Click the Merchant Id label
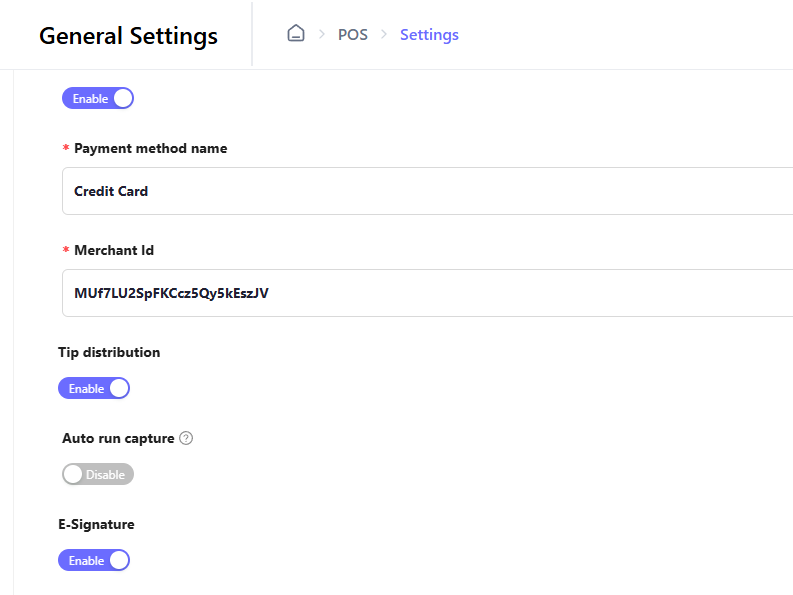The width and height of the screenshot is (793, 595). pyautogui.click(x=114, y=250)
